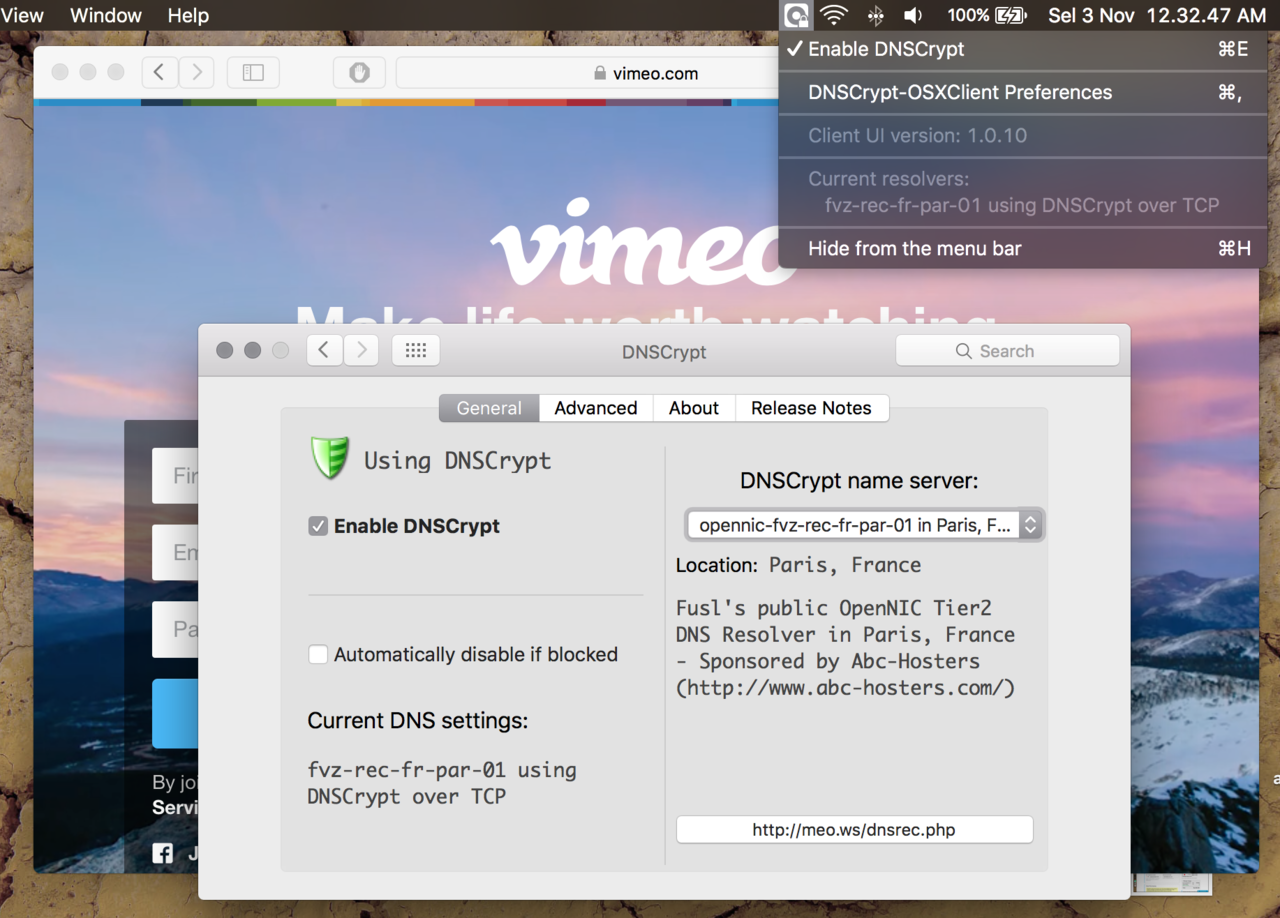Screen dimensions: 1280x918
Task: Click Safari forward button
Action: (x=196, y=72)
